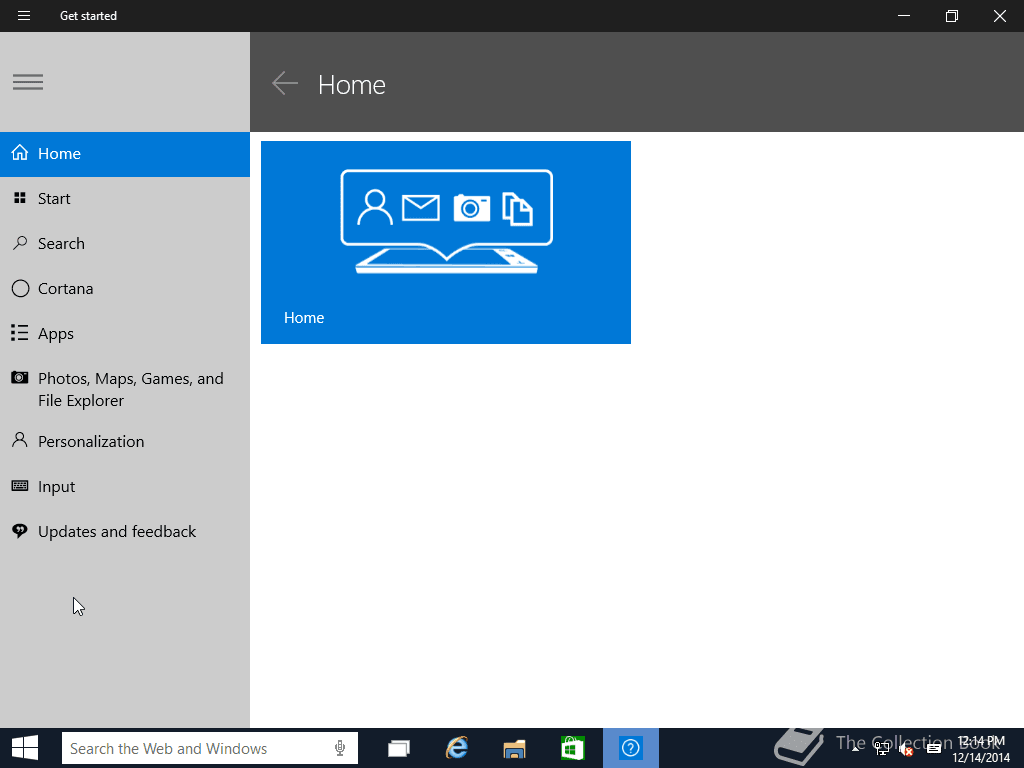Select the Input keyboard icon
1024x768 pixels.
coord(19,486)
